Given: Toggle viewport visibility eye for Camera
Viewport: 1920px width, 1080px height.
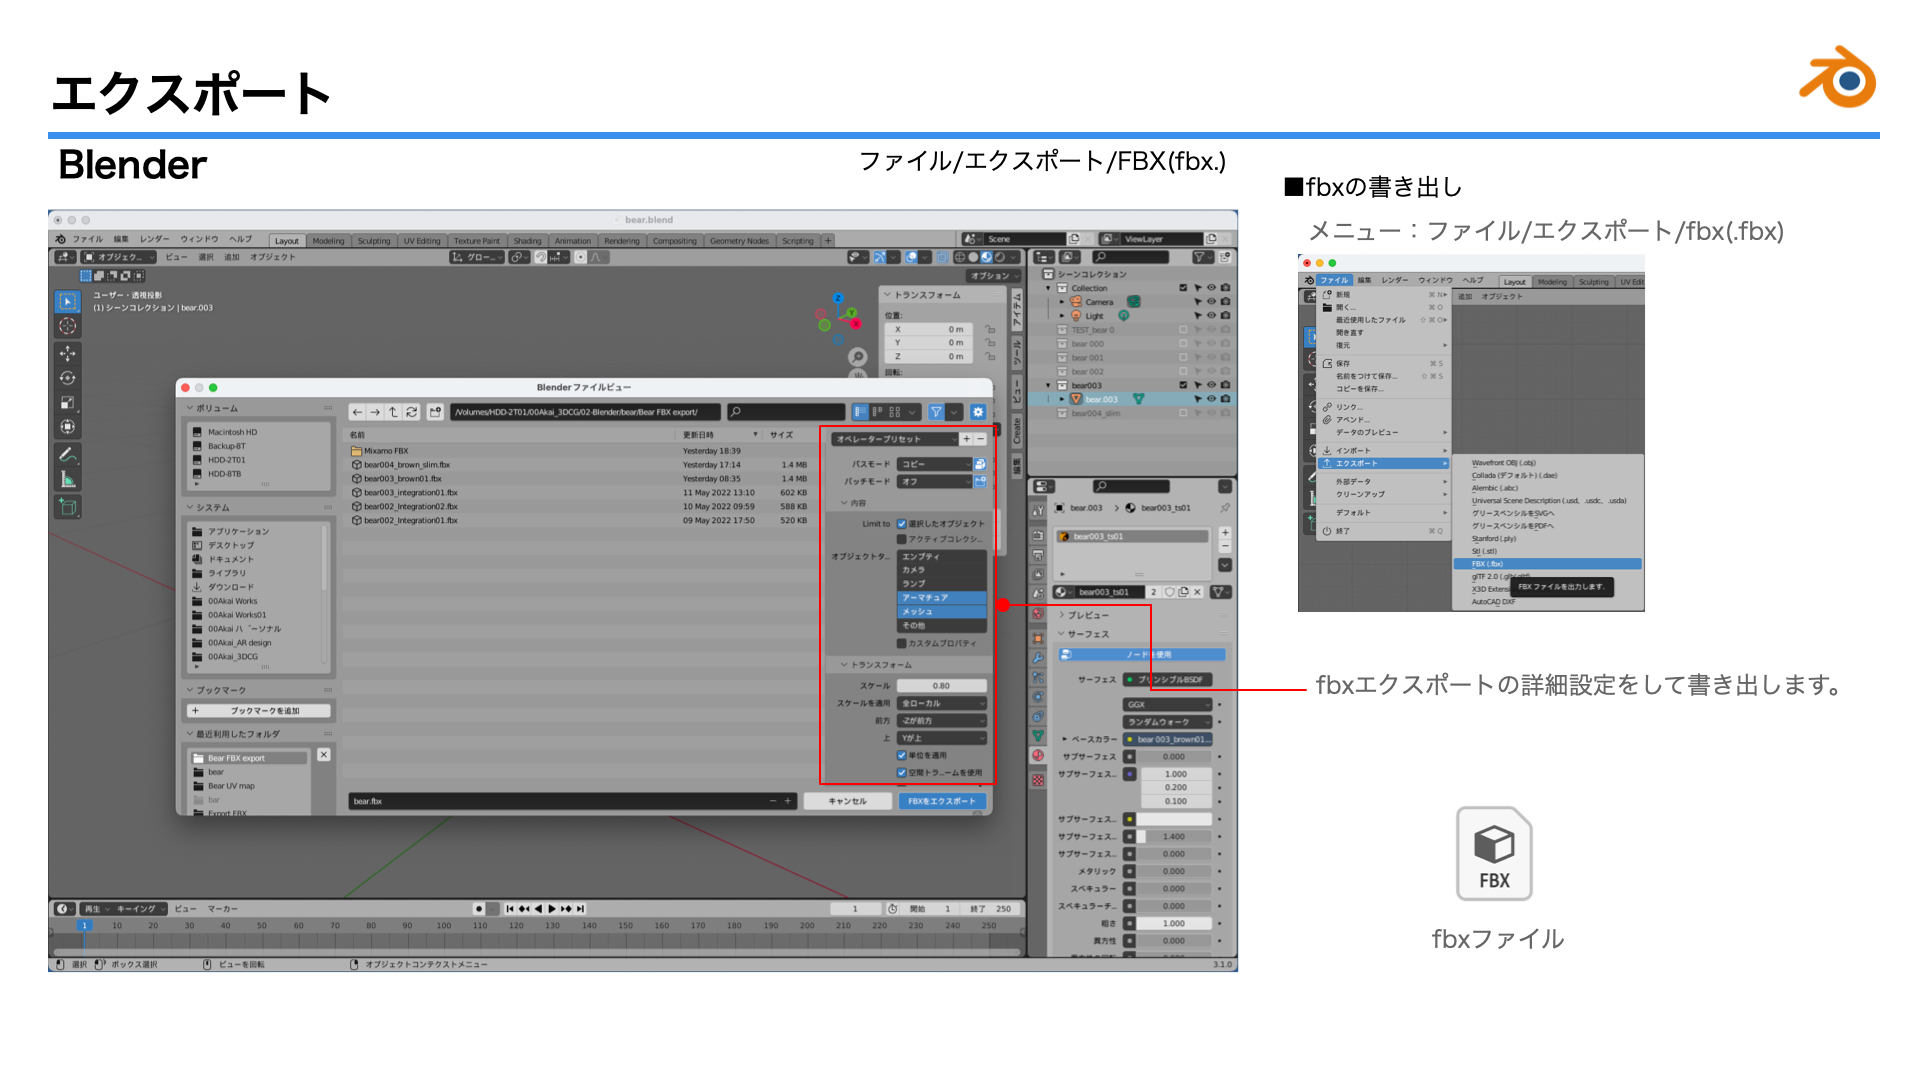Looking at the screenshot, I should [1211, 301].
